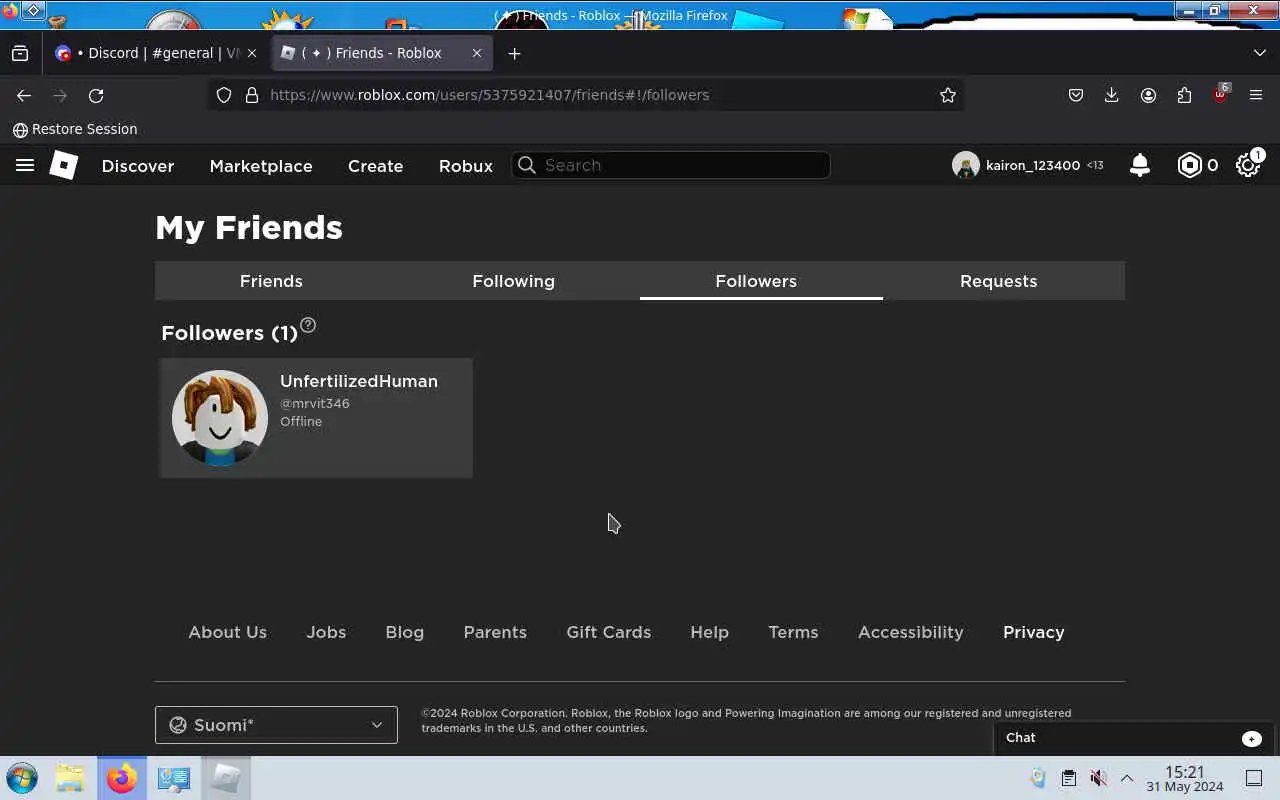The height and width of the screenshot is (800, 1280).
Task: Select the Friends tab
Action: pos(271,281)
